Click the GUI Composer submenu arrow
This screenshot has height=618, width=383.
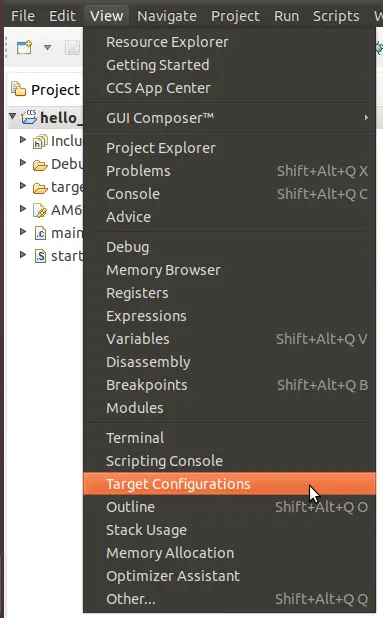pyautogui.click(x=366, y=117)
